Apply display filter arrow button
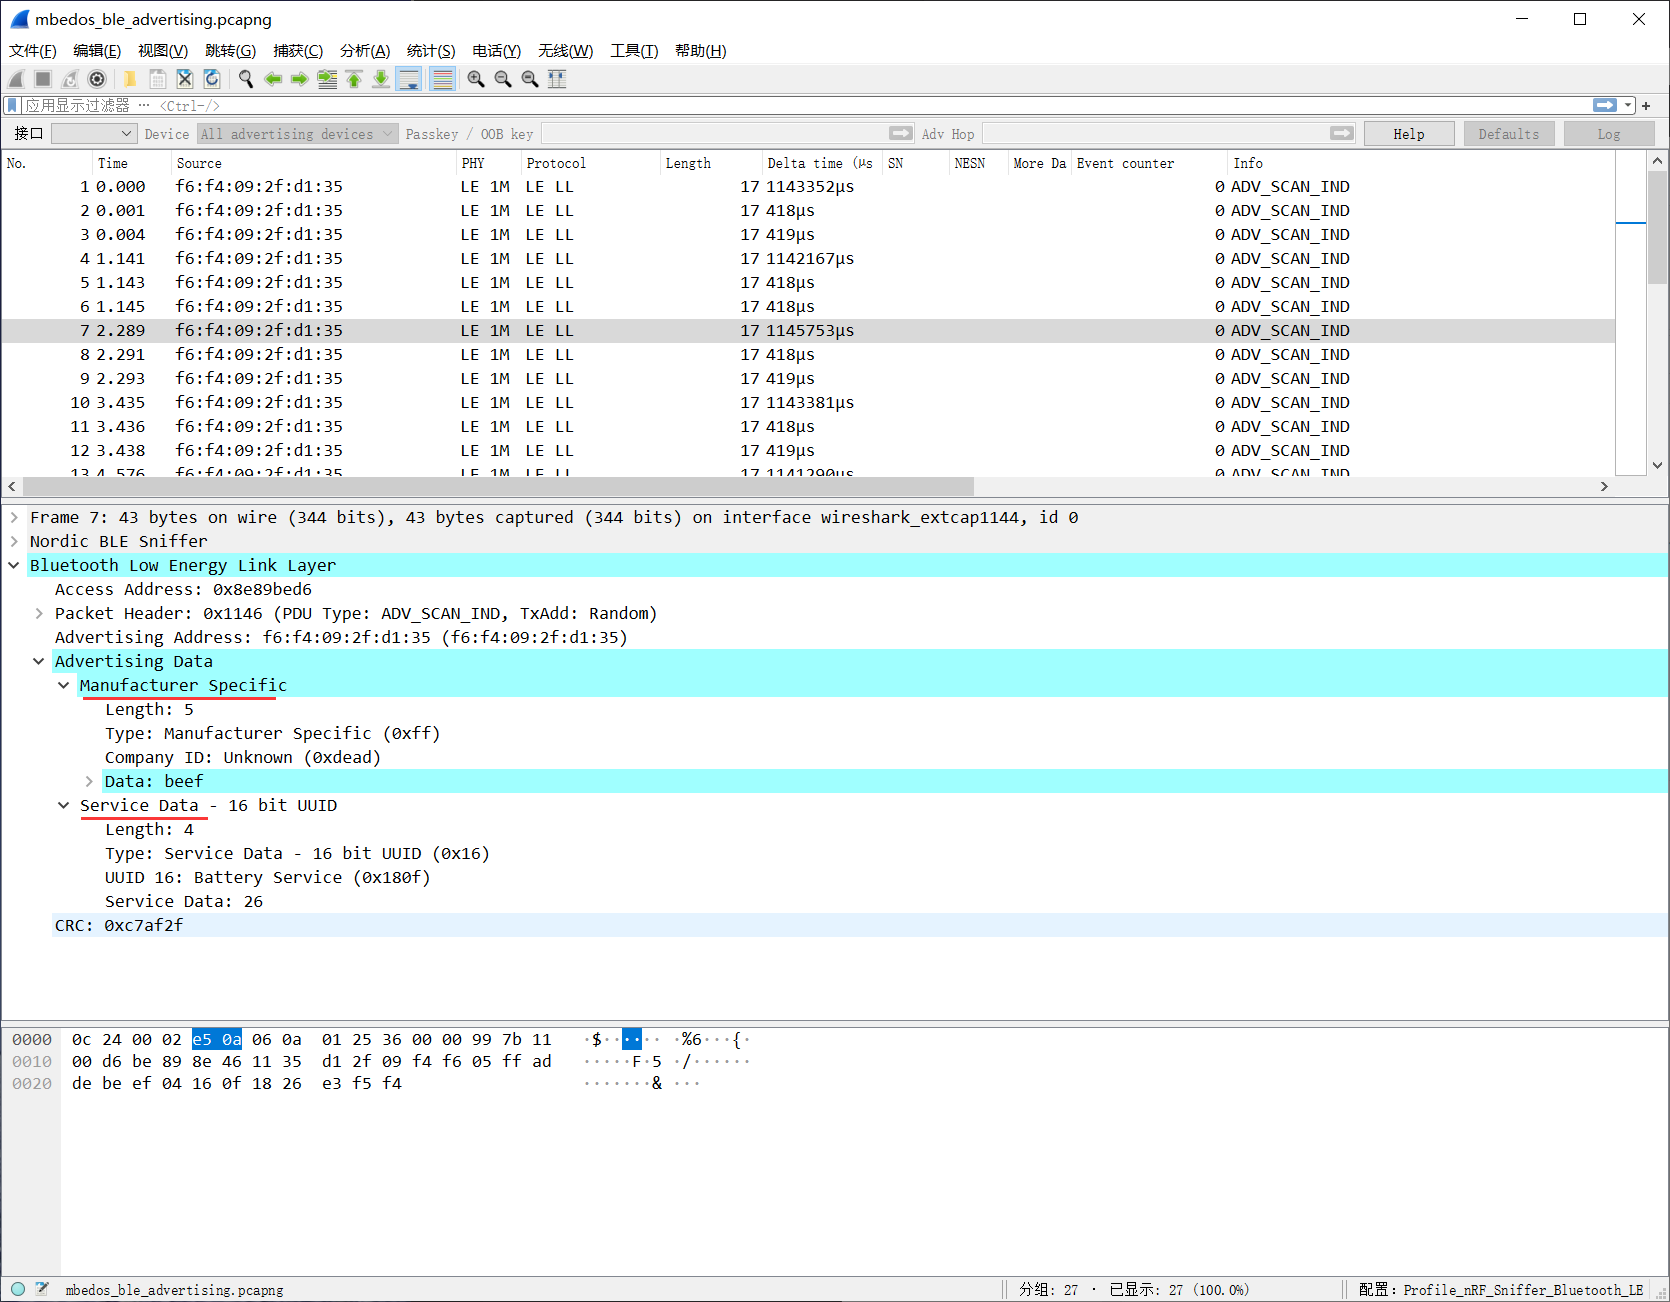Image resolution: width=1670 pixels, height=1302 pixels. [1605, 105]
